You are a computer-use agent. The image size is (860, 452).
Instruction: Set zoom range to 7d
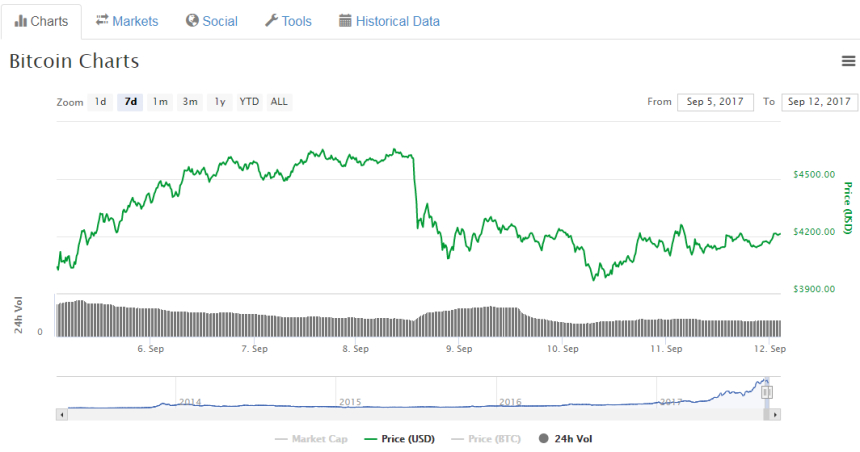tap(131, 102)
